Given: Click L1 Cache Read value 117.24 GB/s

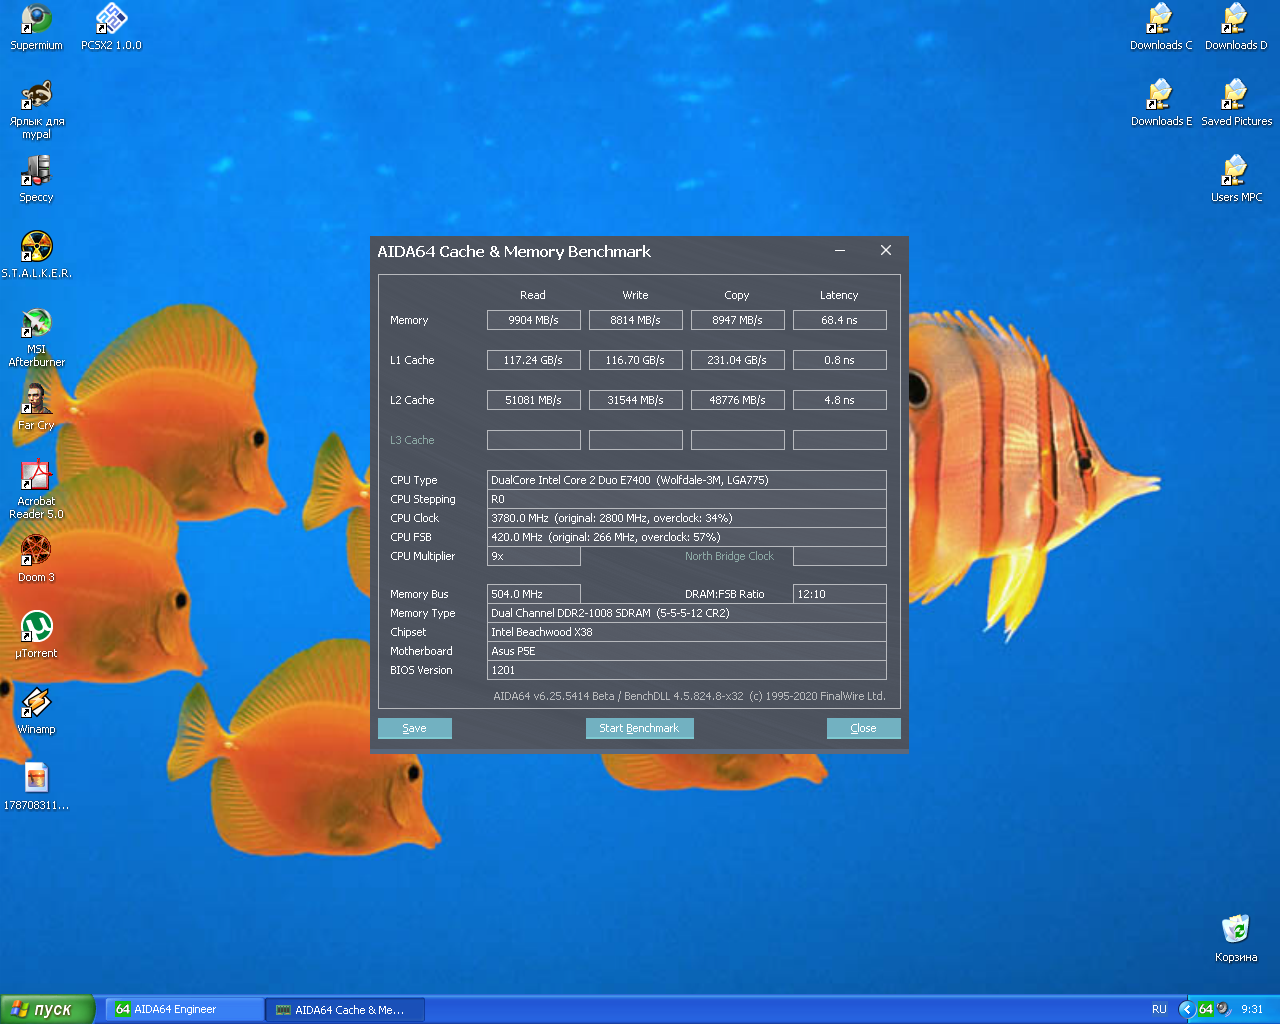Looking at the screenshot, I should point(534,360).
